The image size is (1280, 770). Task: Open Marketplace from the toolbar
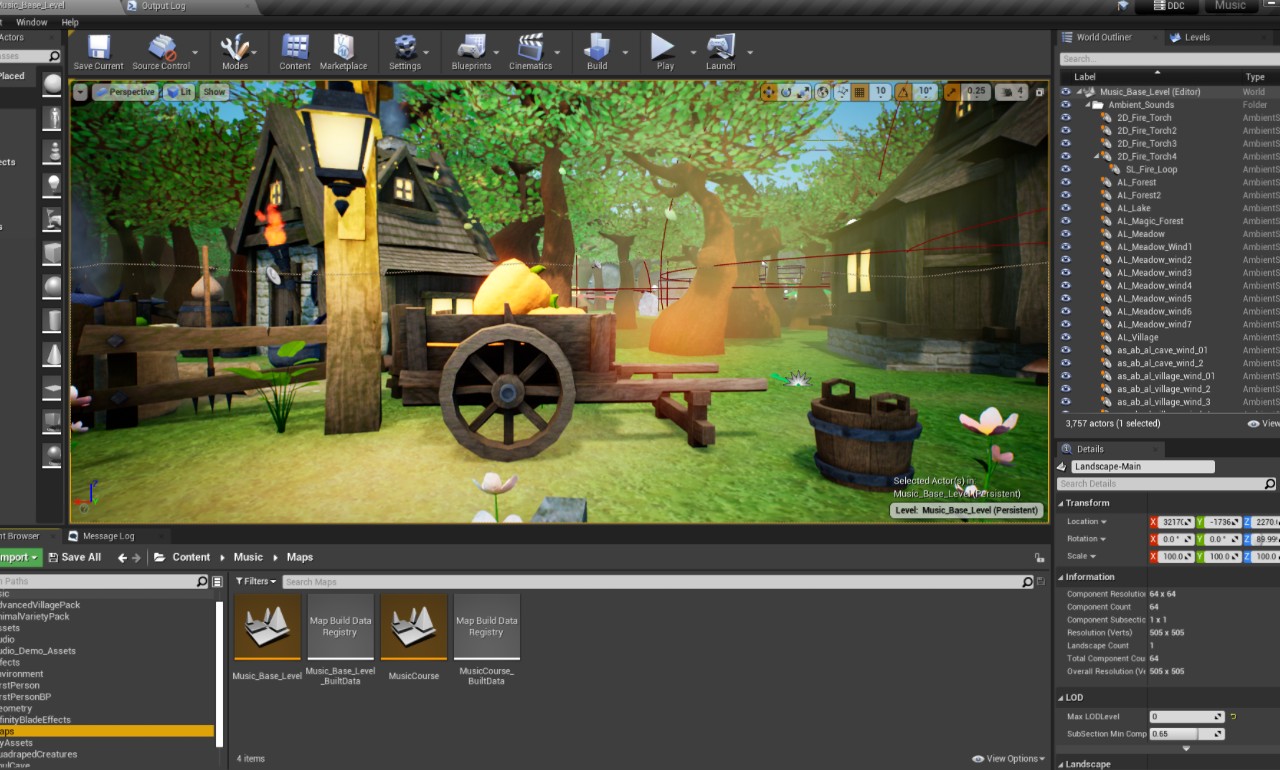click(343, 48)
